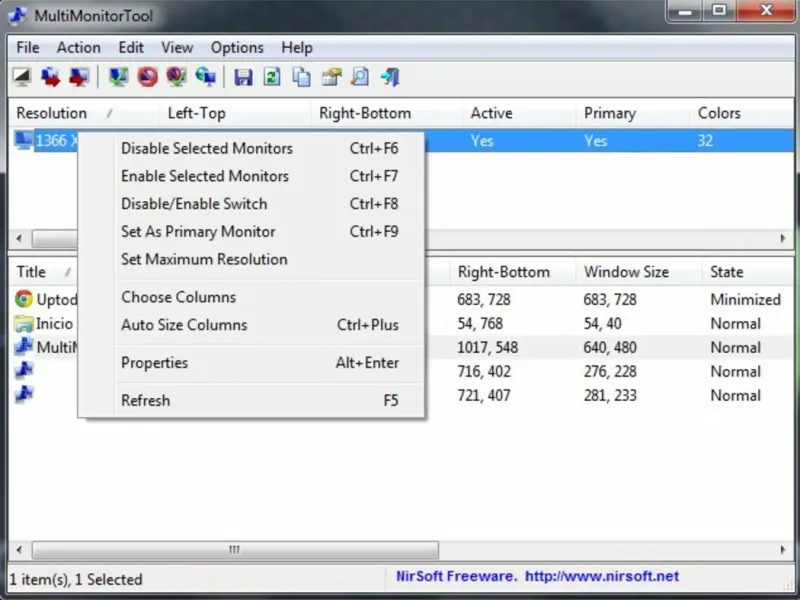The height and width of the screenshot is (600, 800).
Task: Click the '1017, 548' cell
Action: [x=487, y=347]
